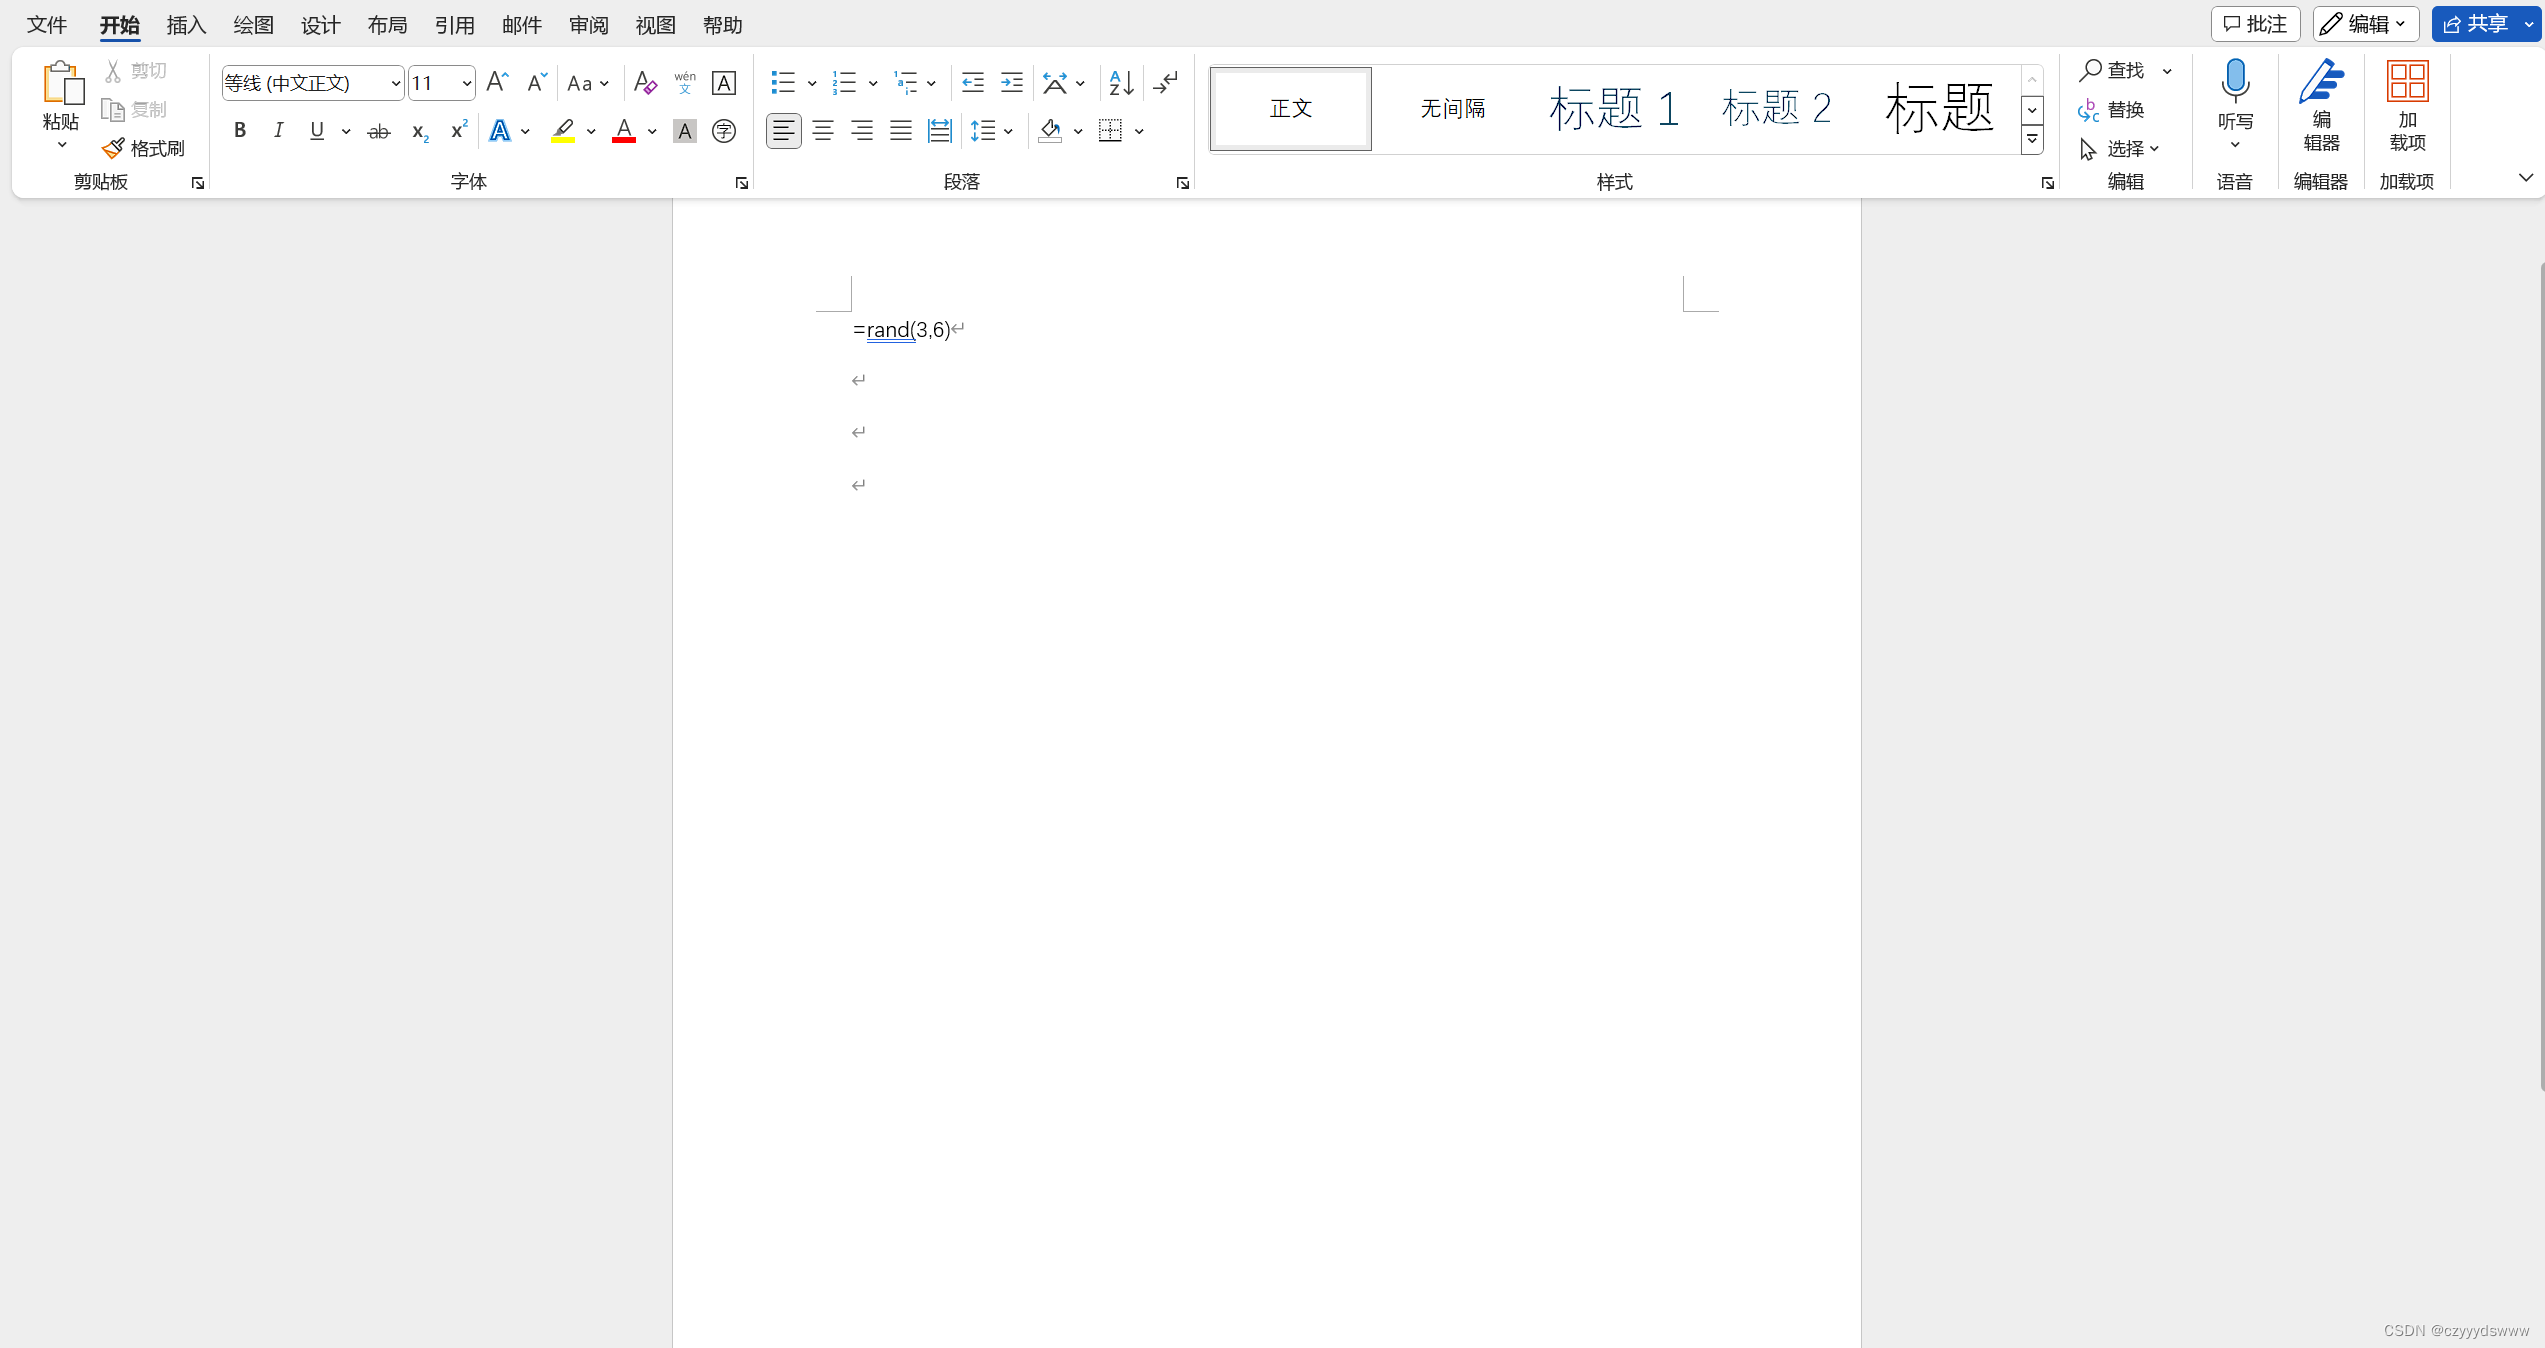Apply the 标题 1 style thumbnail
The width and height of the screenshot is (2545, 1348).
click(x=1613, y=108)
